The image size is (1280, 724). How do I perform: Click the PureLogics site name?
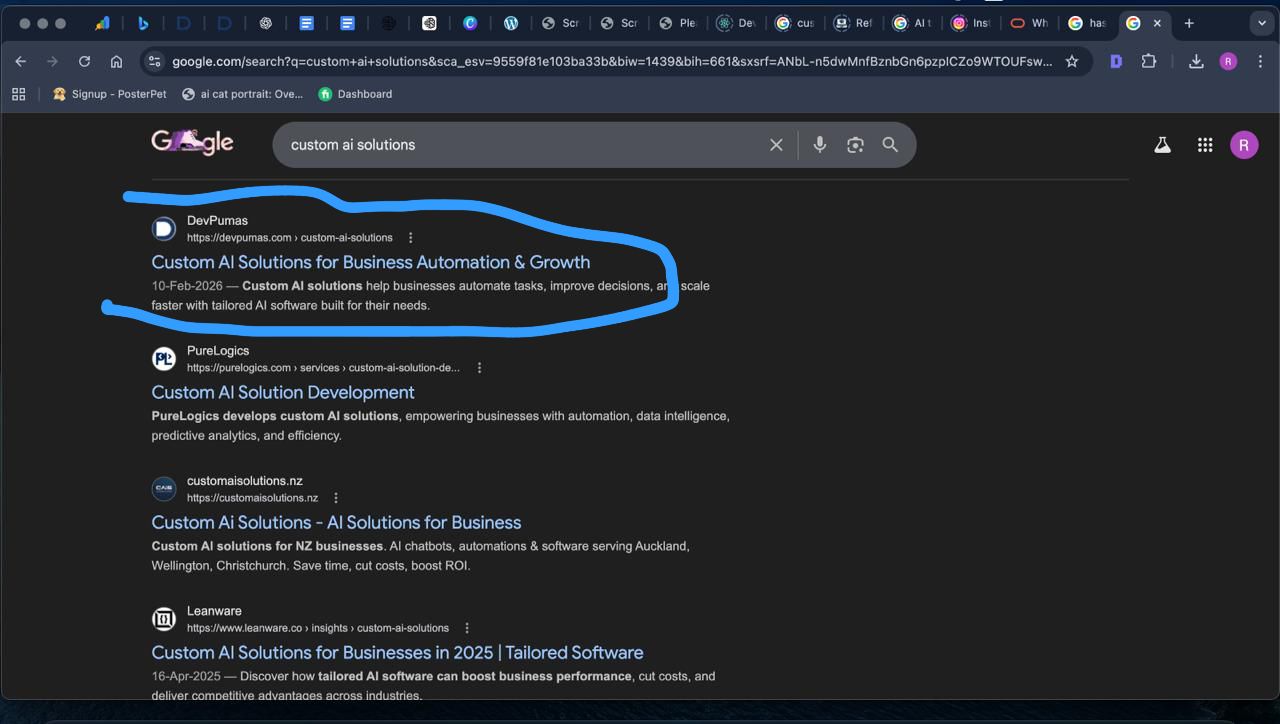pyautogui.click(x=218, y=351)
